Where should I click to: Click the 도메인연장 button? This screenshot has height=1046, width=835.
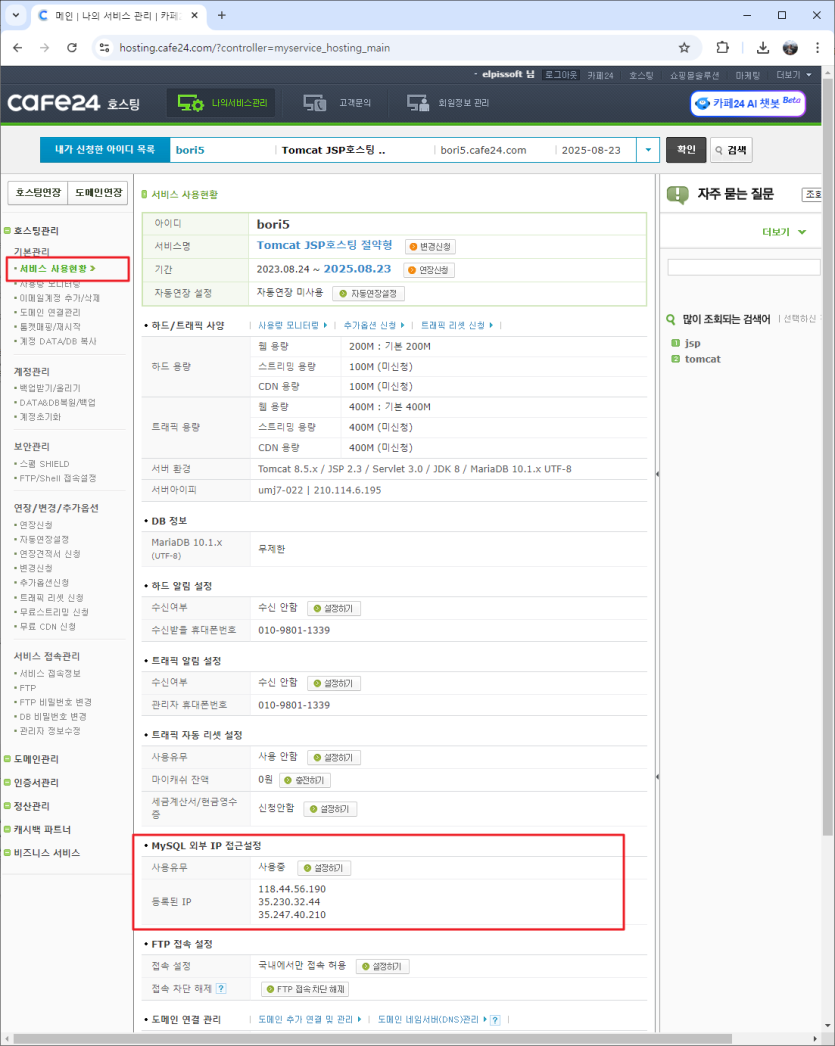(x=98, y=192)
